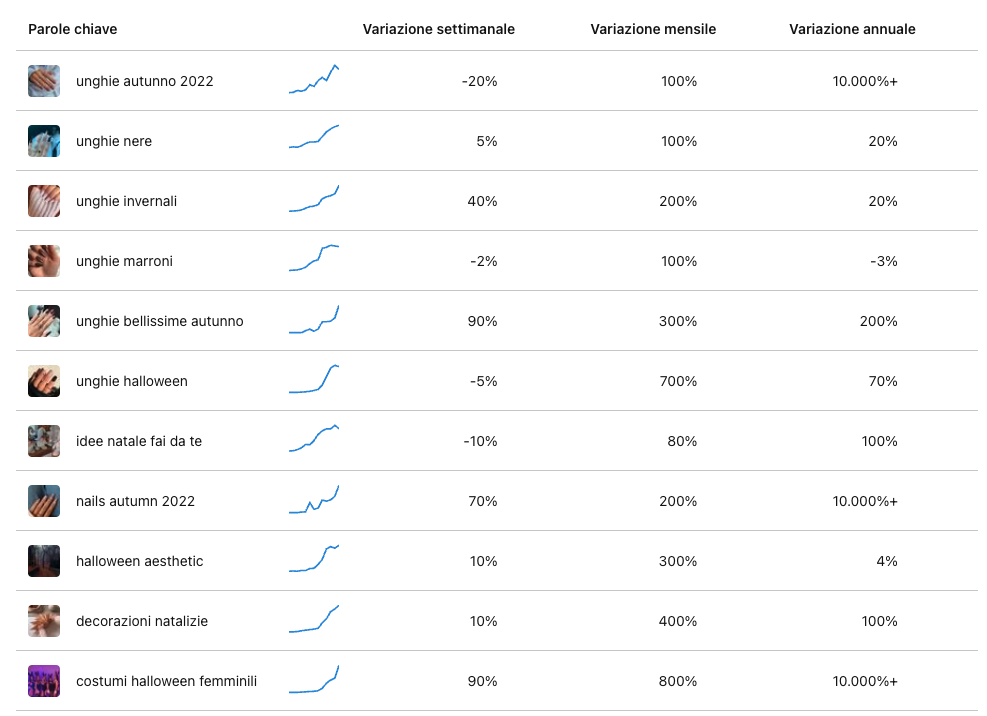Click the unghie halloween trend sparkline

tap(314, 379)
